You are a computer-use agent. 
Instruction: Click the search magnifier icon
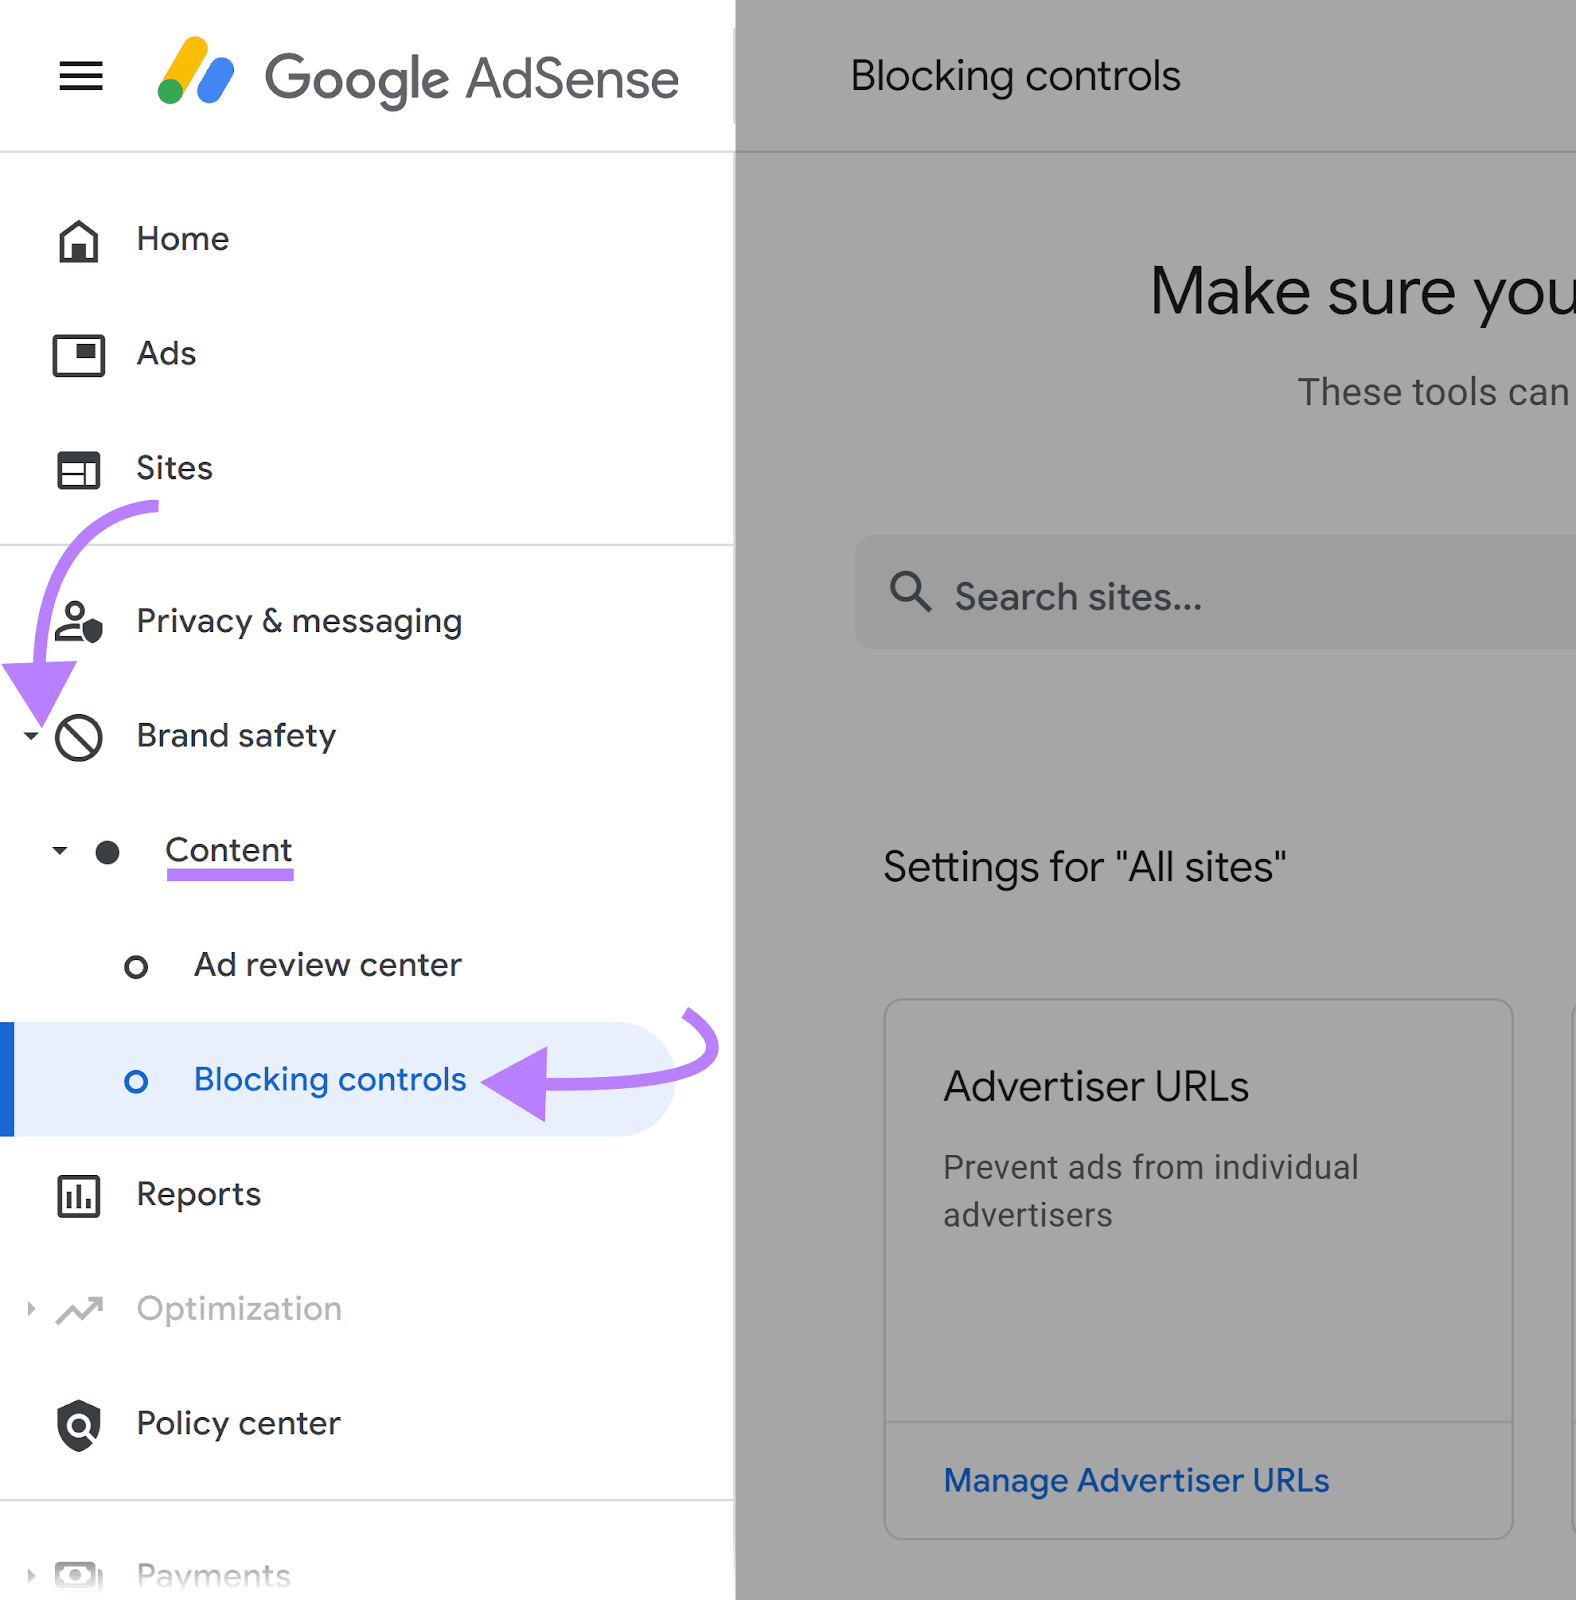coord(911,592)
